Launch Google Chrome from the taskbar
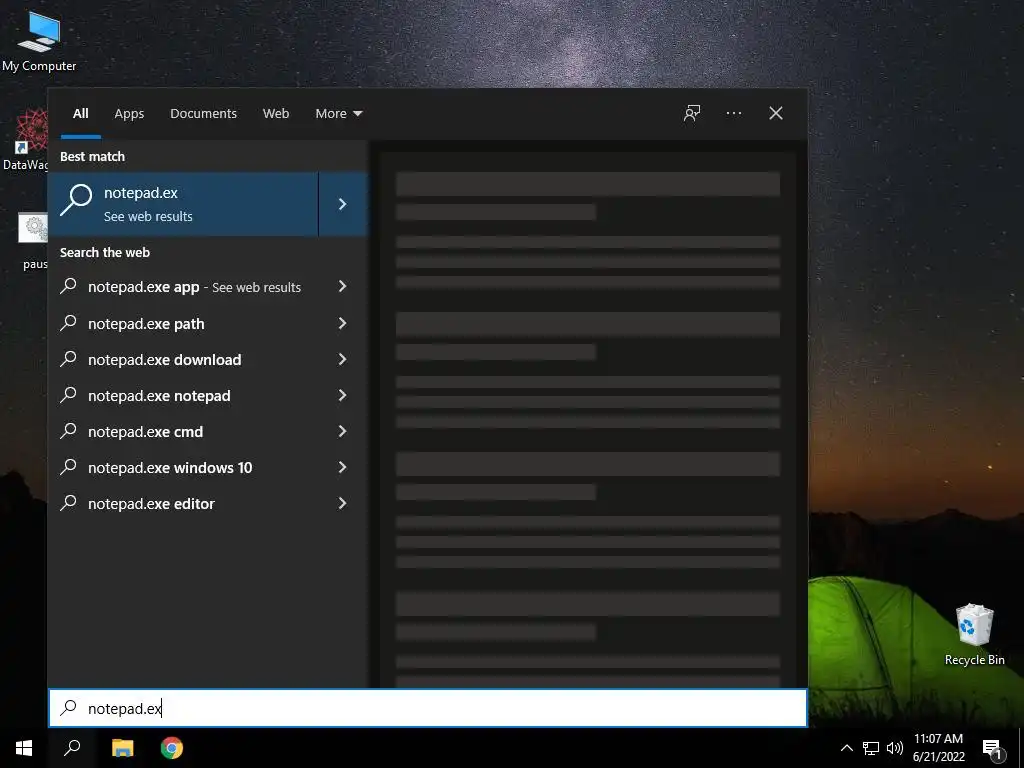This screenshot has height=768, width=1024. tap(172, 748)
